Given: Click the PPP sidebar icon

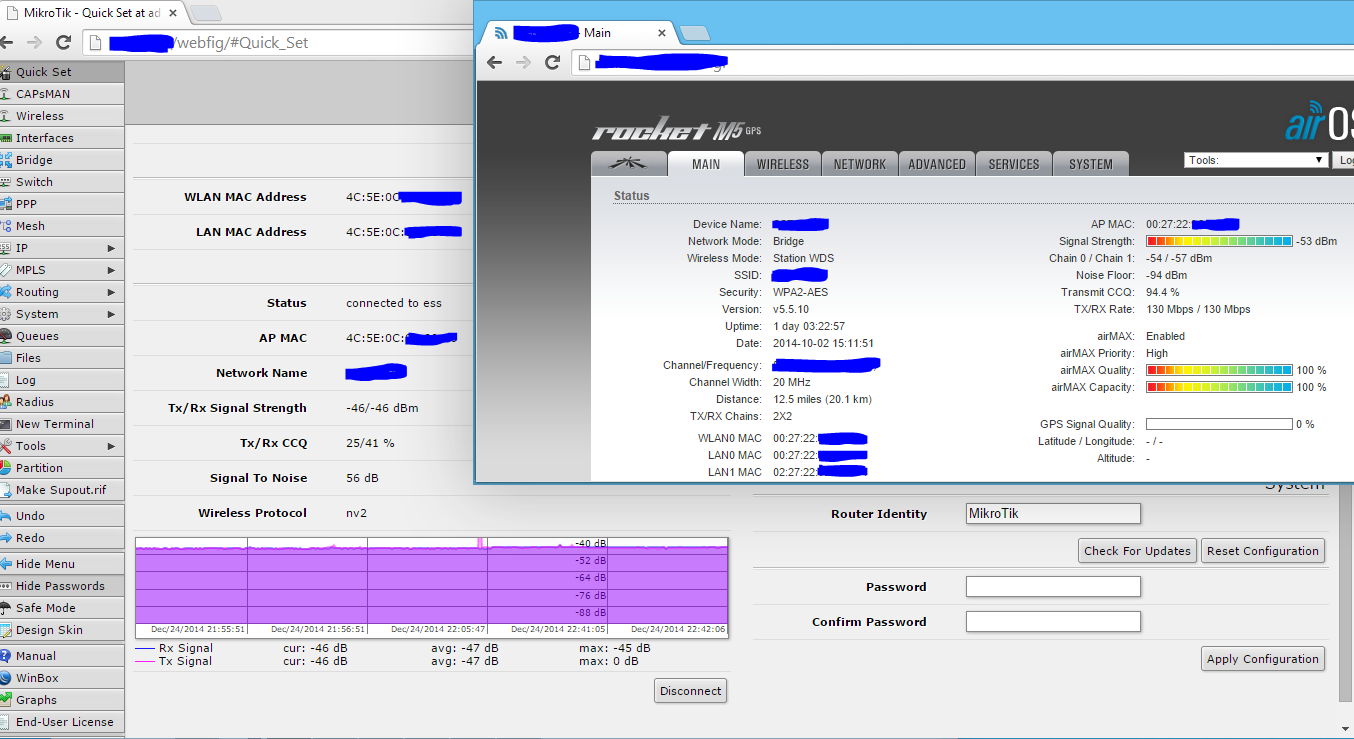Looking at the screenshot, I should (6, 204).
